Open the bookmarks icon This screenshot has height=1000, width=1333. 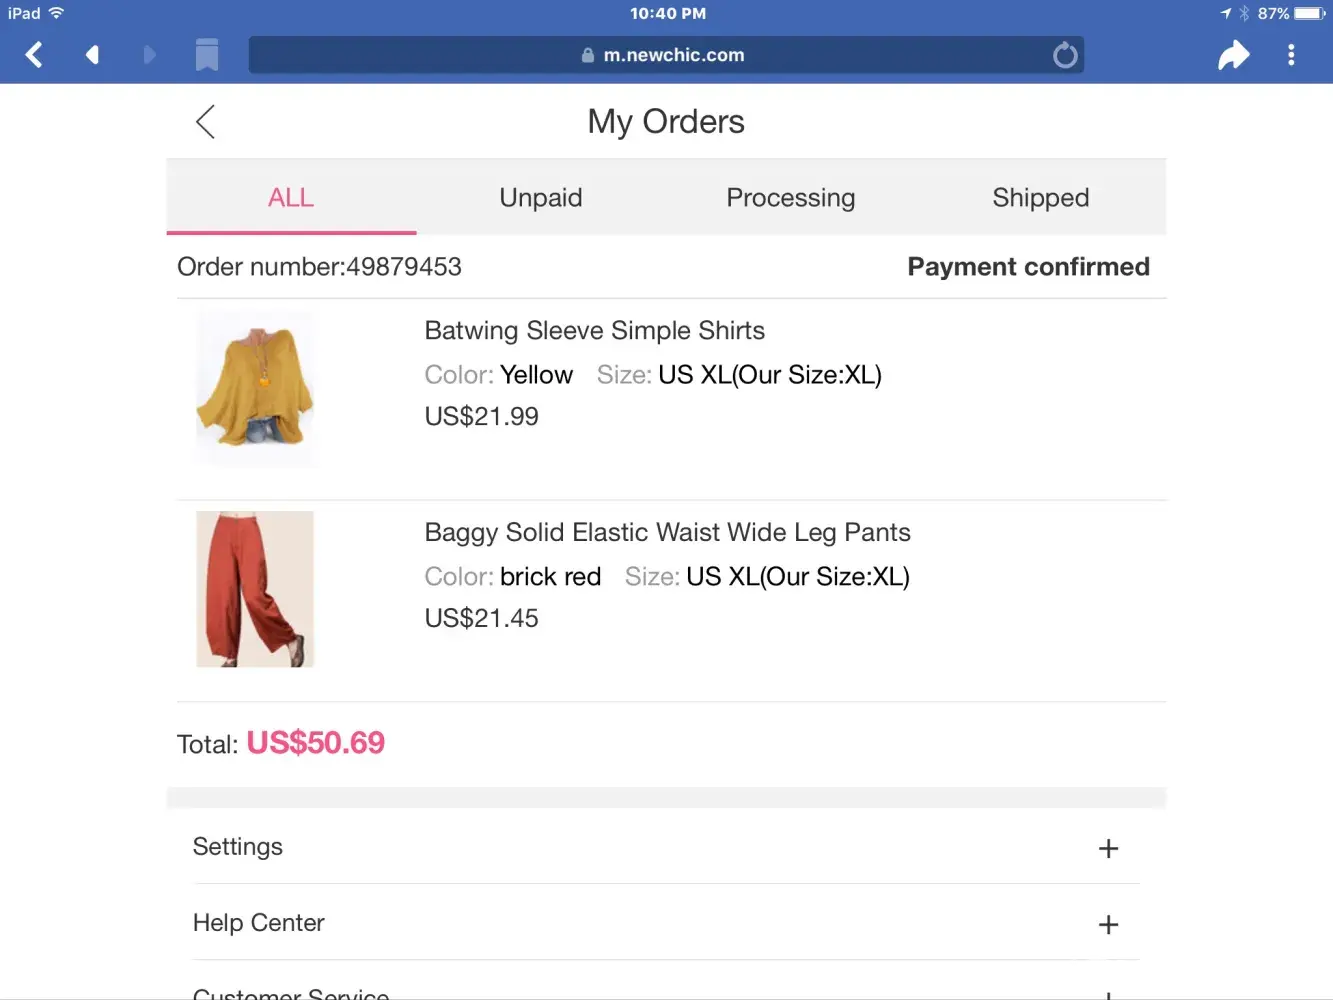[207, 55]
